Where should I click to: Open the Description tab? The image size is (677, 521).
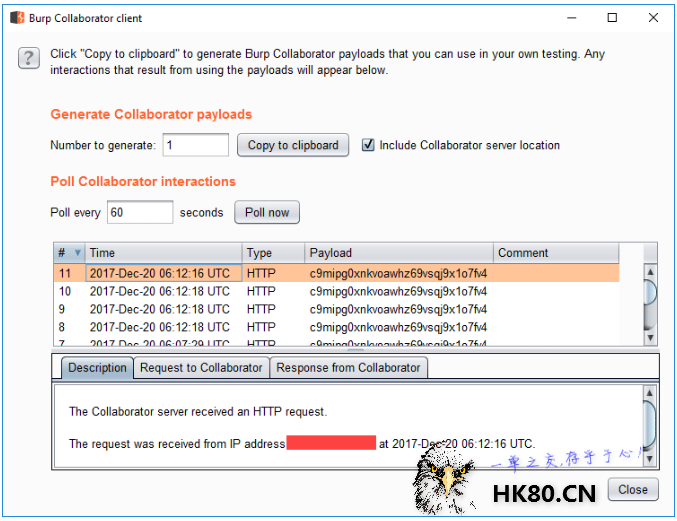(97, 368)
